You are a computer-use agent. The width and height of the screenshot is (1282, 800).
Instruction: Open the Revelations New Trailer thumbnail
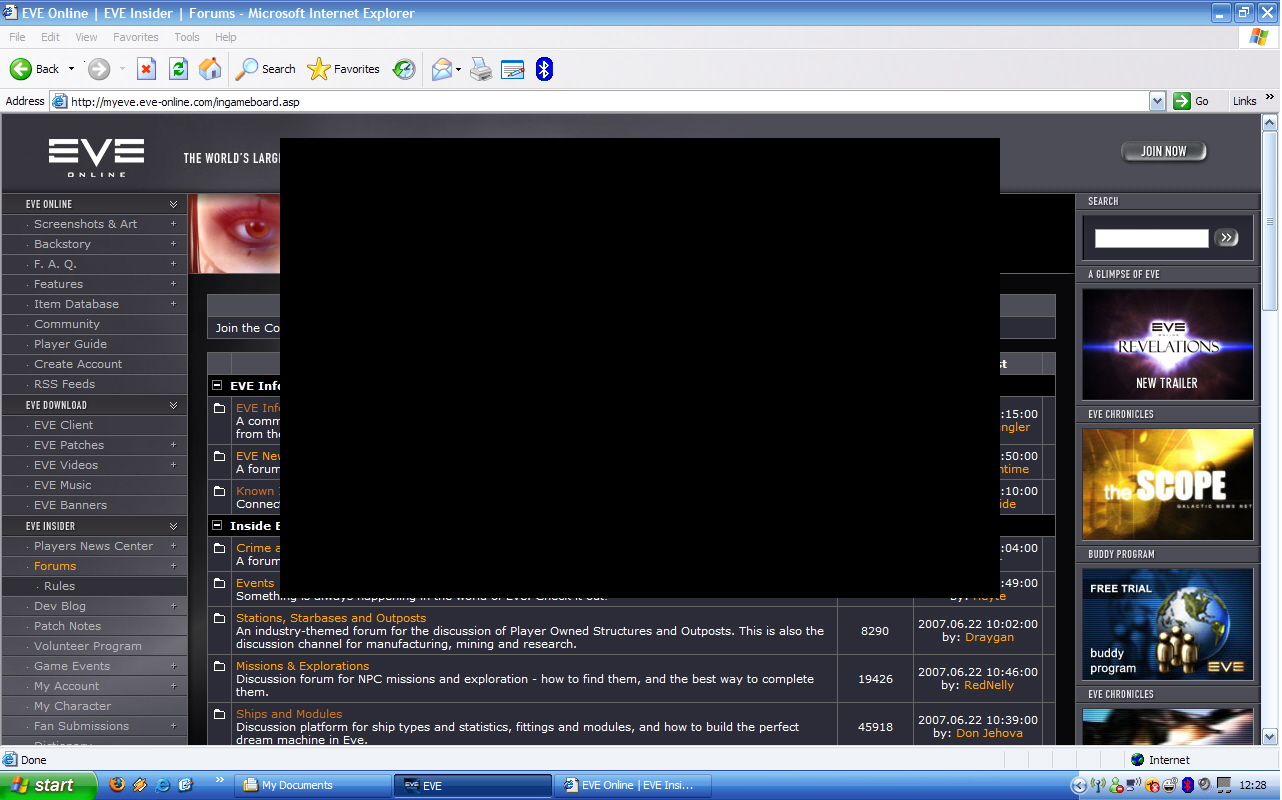pyautogui.click(x=1168, y=344)
